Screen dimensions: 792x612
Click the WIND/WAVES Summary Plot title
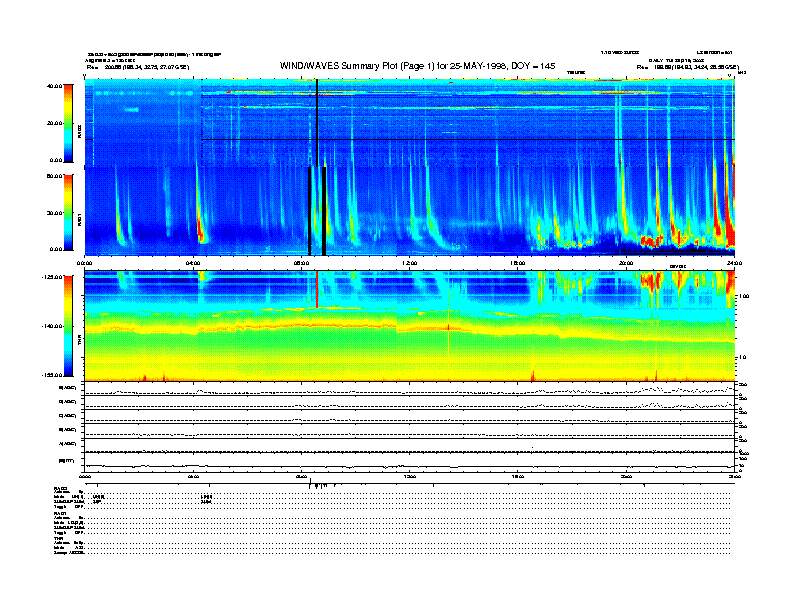417,66
